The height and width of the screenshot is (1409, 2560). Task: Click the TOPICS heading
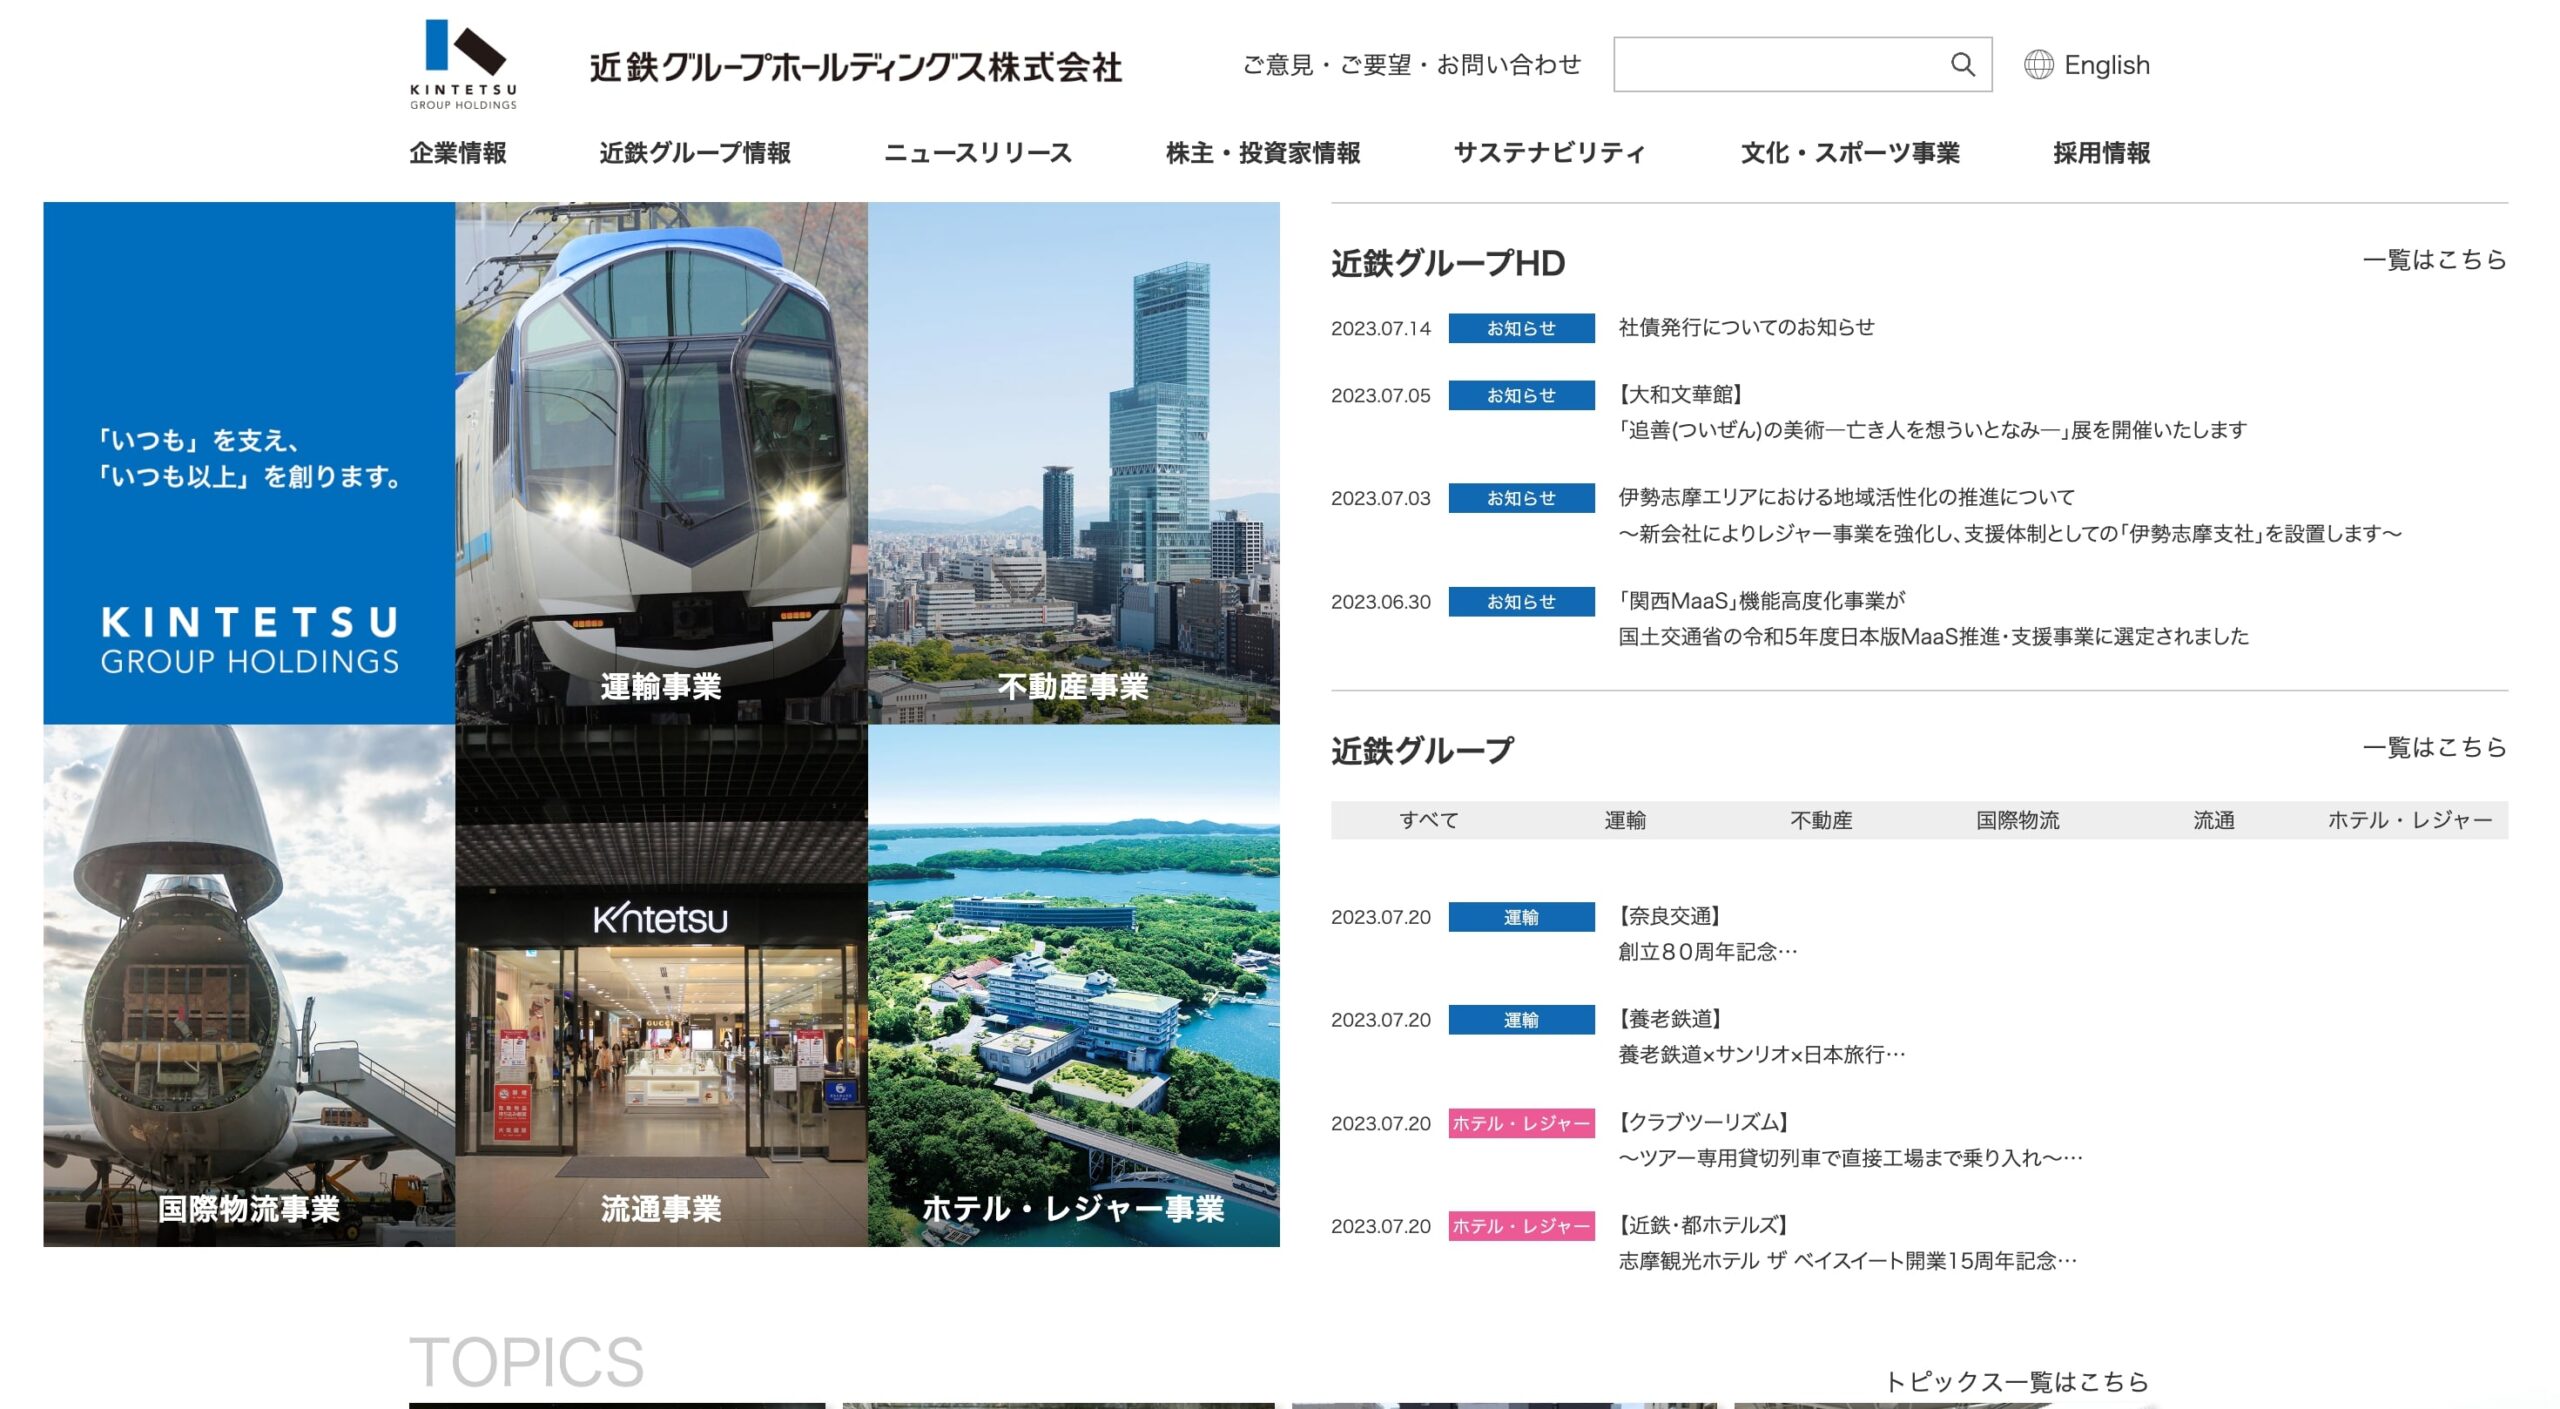(x=526, y=1362)
